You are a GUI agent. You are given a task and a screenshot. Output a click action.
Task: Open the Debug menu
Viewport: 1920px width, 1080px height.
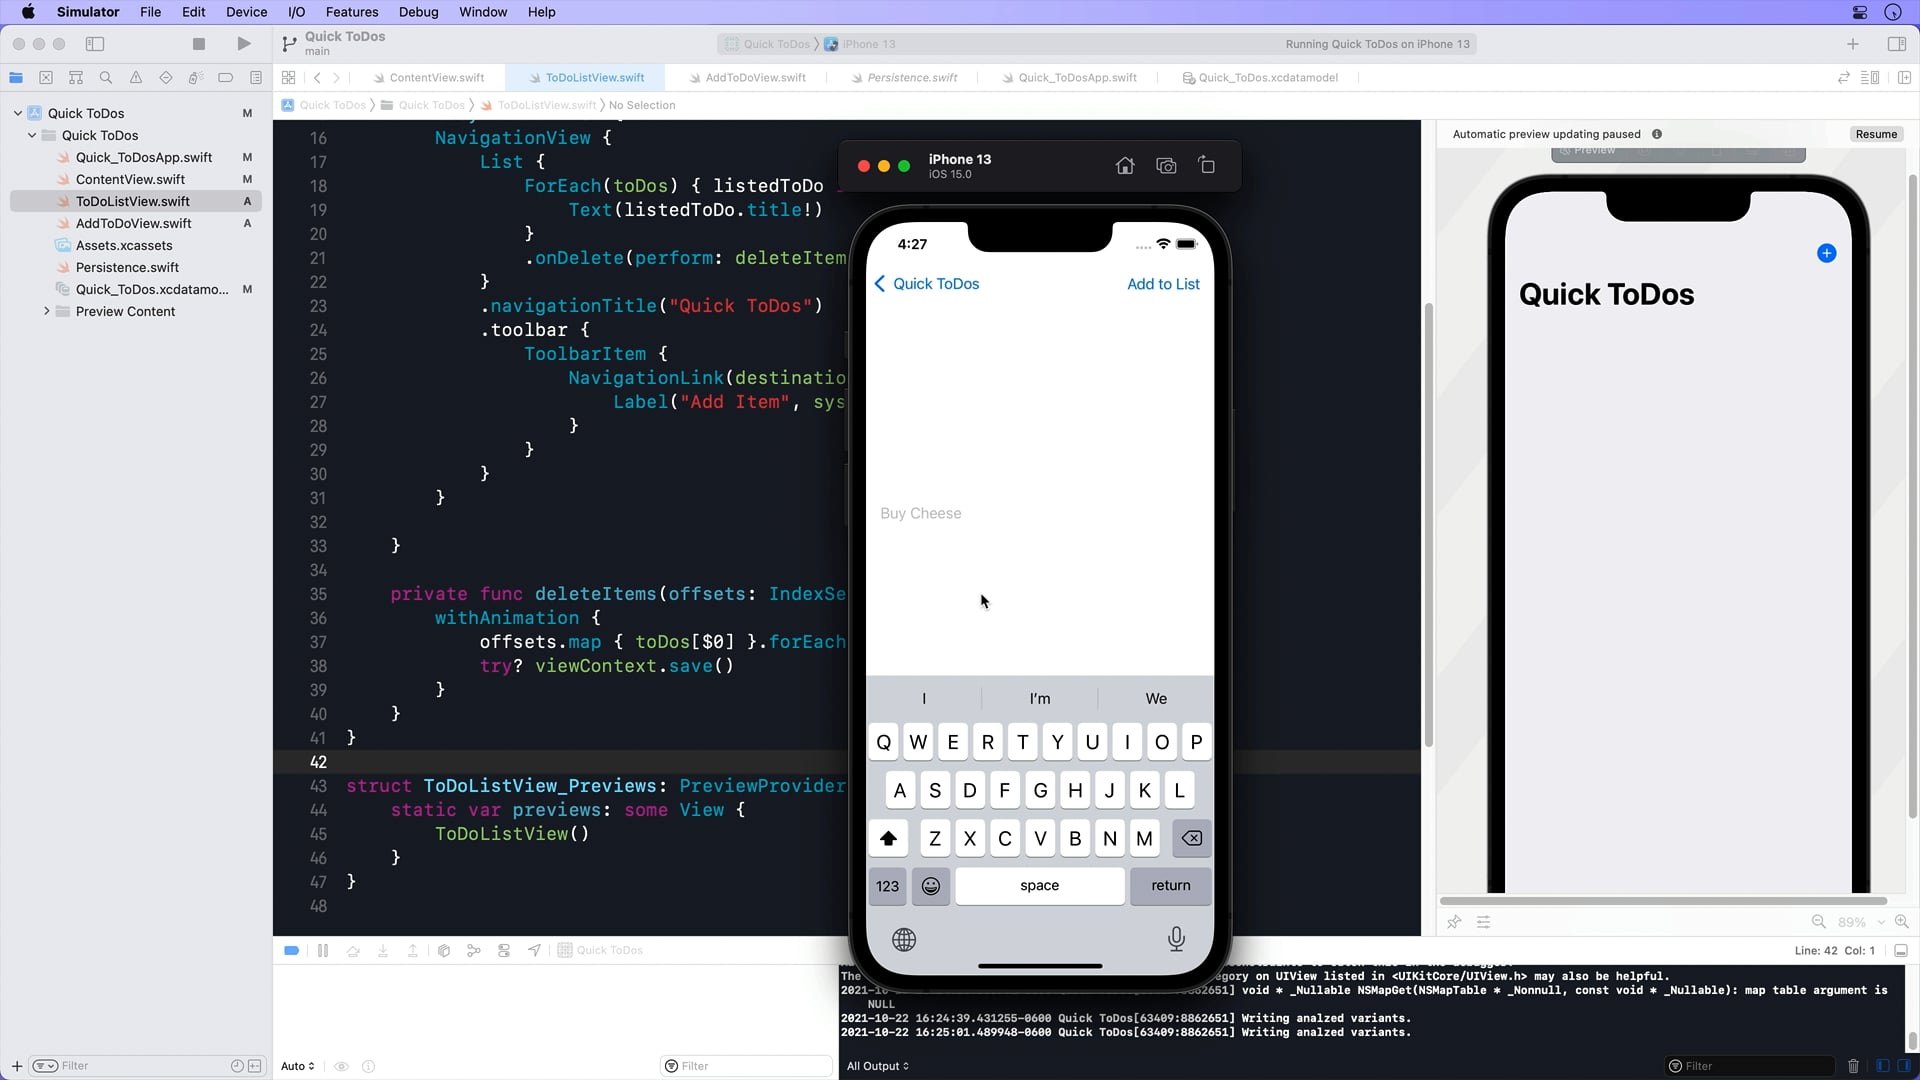[418, 12]
